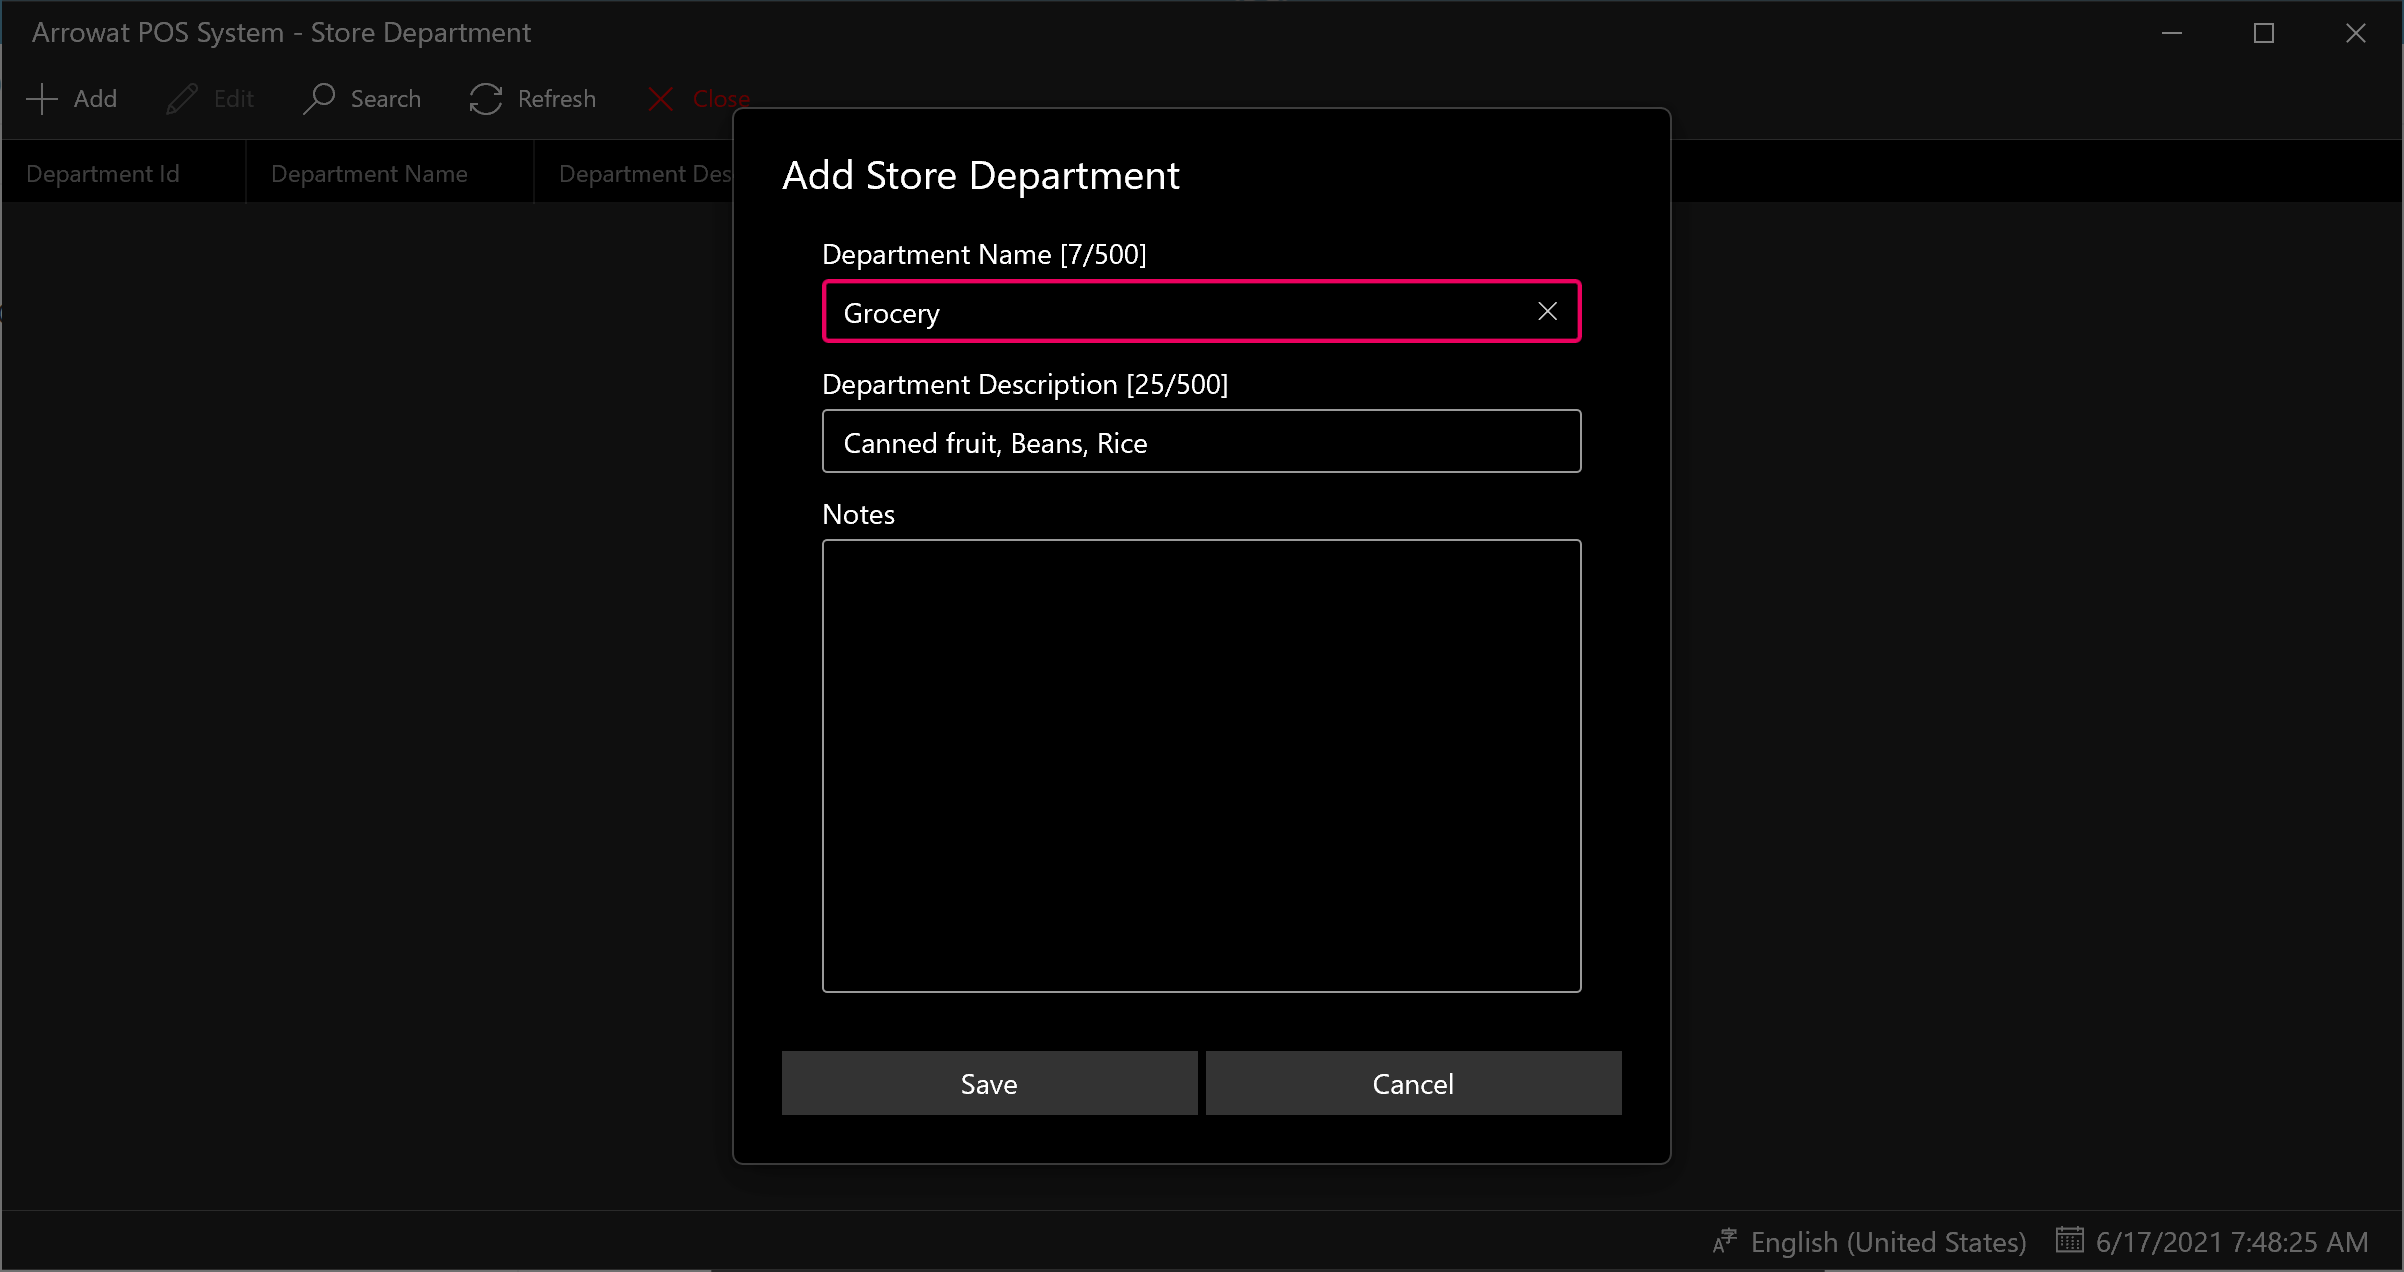This screenshot has height=1272, width=2404.
Task: Click the Department Name input field
Action: [x=1202, y=312]
